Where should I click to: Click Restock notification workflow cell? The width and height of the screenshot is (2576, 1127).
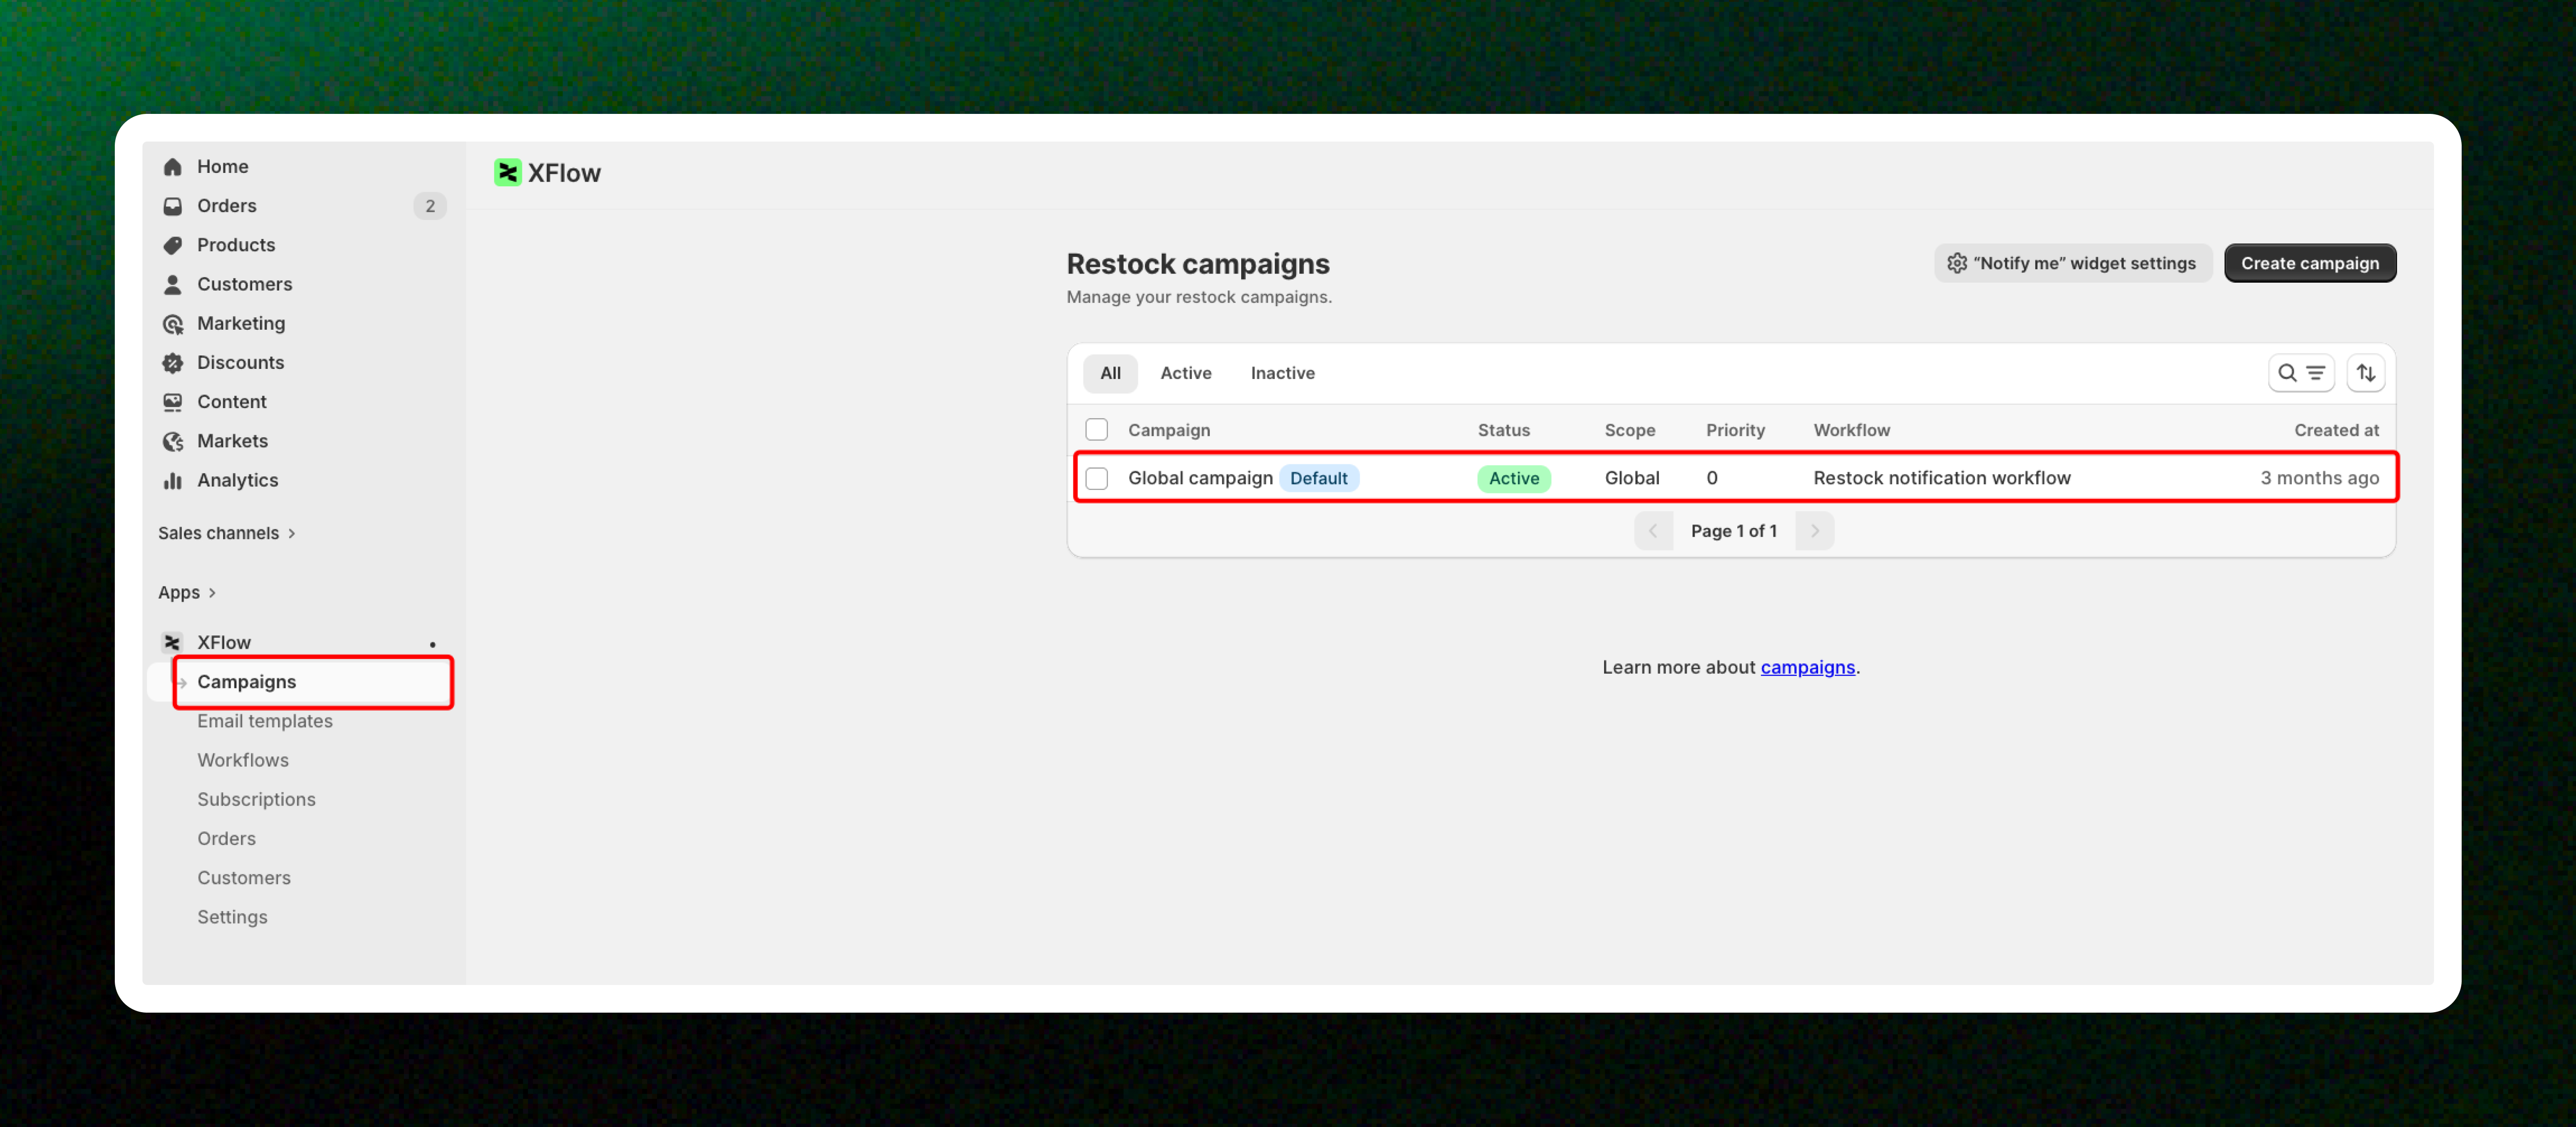click(x=1942, y=478)
